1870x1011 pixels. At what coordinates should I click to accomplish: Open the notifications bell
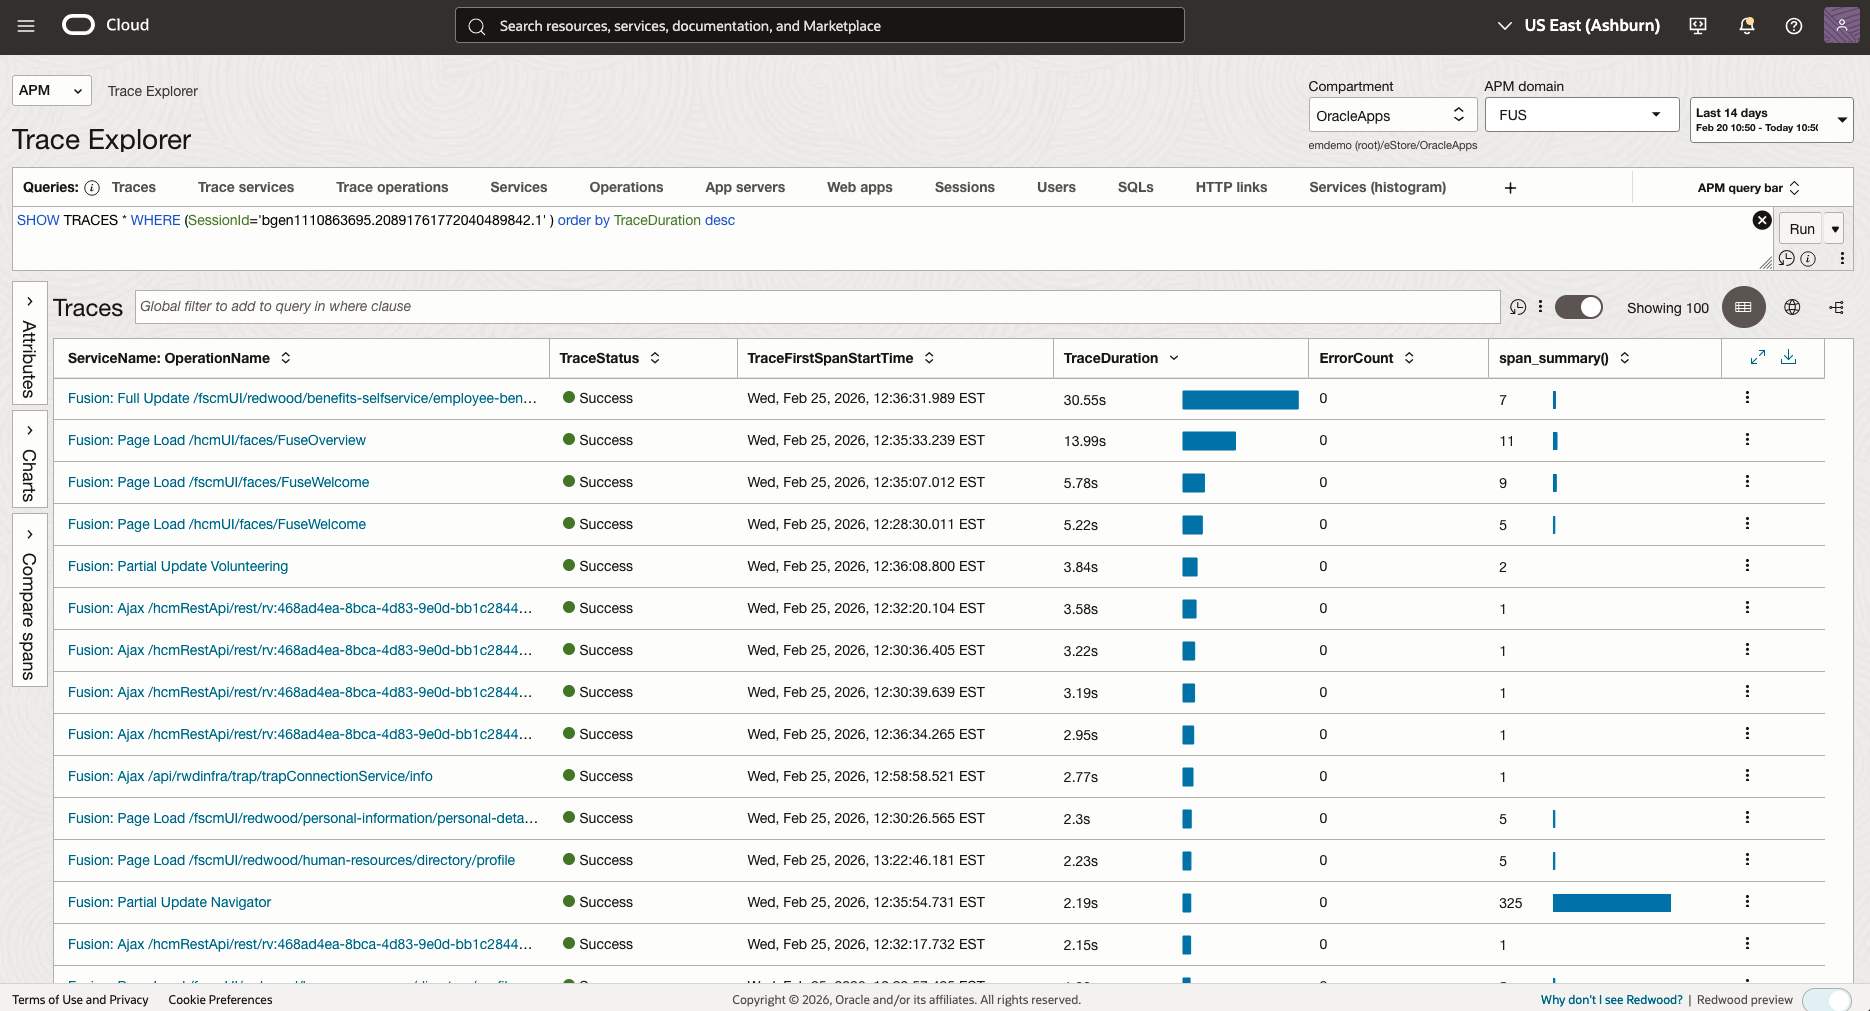coord(1746,26)
